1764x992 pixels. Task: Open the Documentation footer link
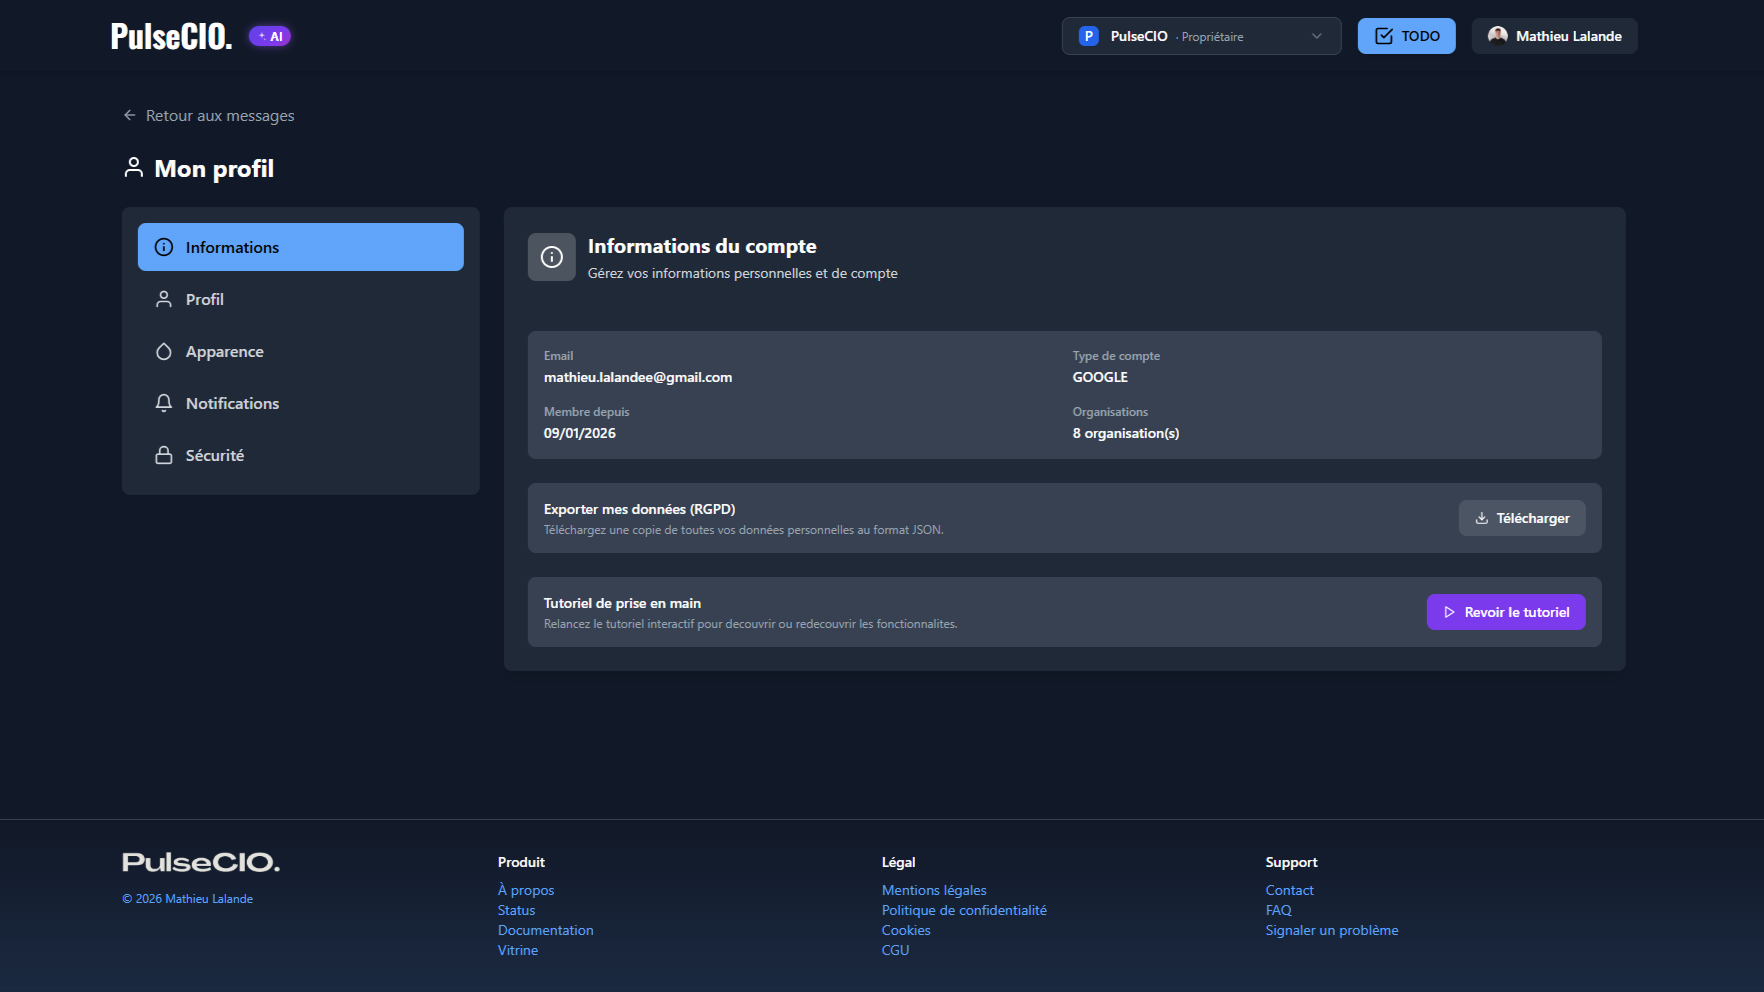point(546,930)
